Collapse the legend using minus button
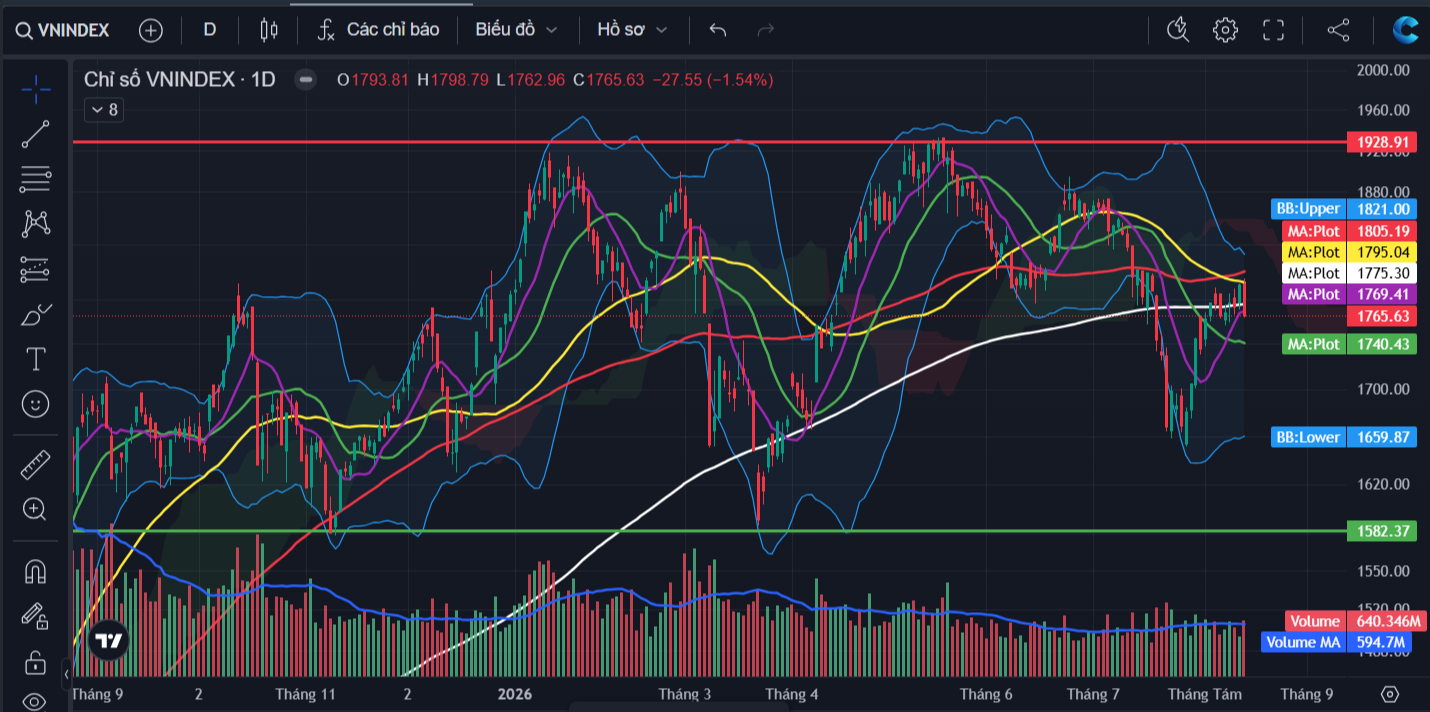This screenshot has height=712, width=1430. (306, 80)
